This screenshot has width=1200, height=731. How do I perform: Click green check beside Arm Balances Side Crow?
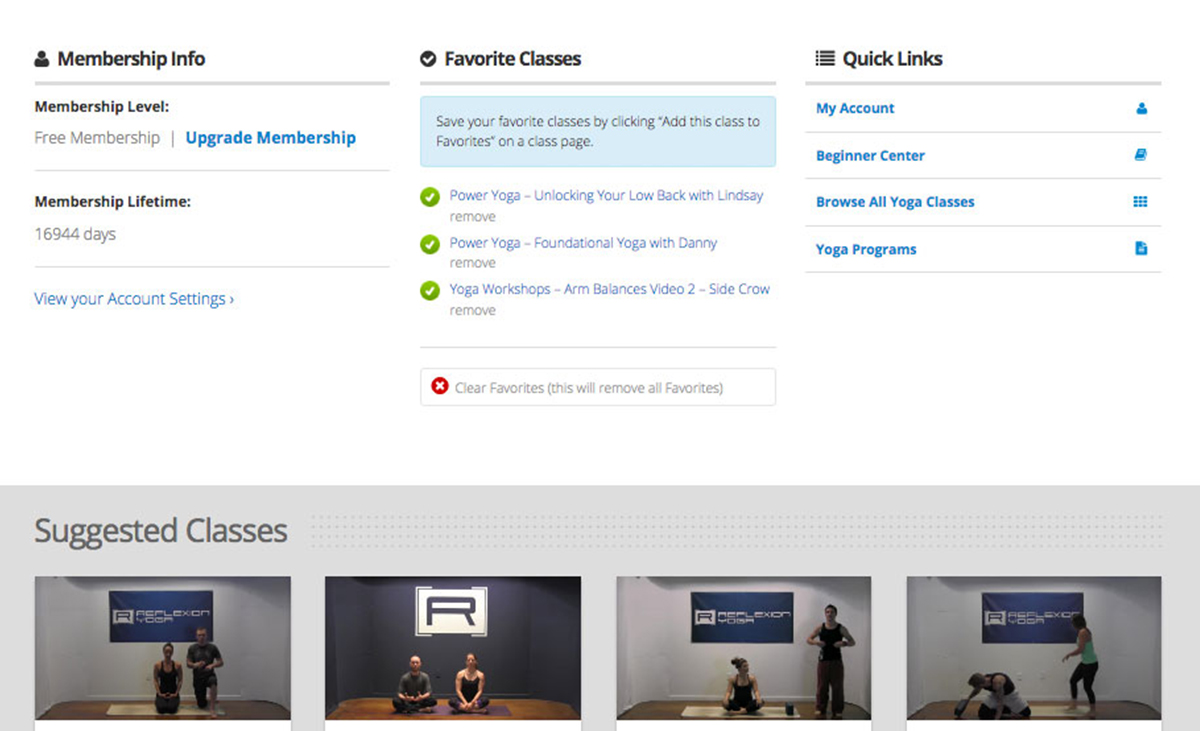tap(430, 291)
